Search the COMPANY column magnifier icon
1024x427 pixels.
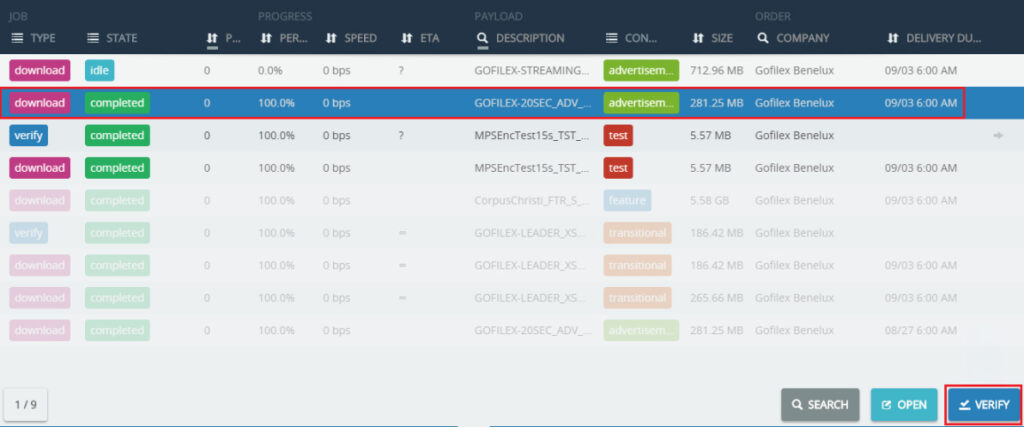pyautogui.click(x=763, y=39)
